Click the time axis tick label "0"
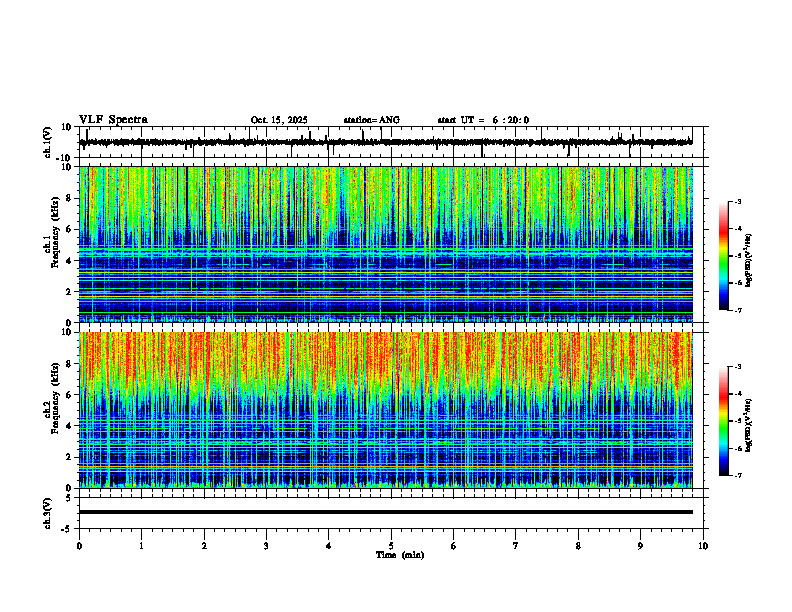 [79, 546]
